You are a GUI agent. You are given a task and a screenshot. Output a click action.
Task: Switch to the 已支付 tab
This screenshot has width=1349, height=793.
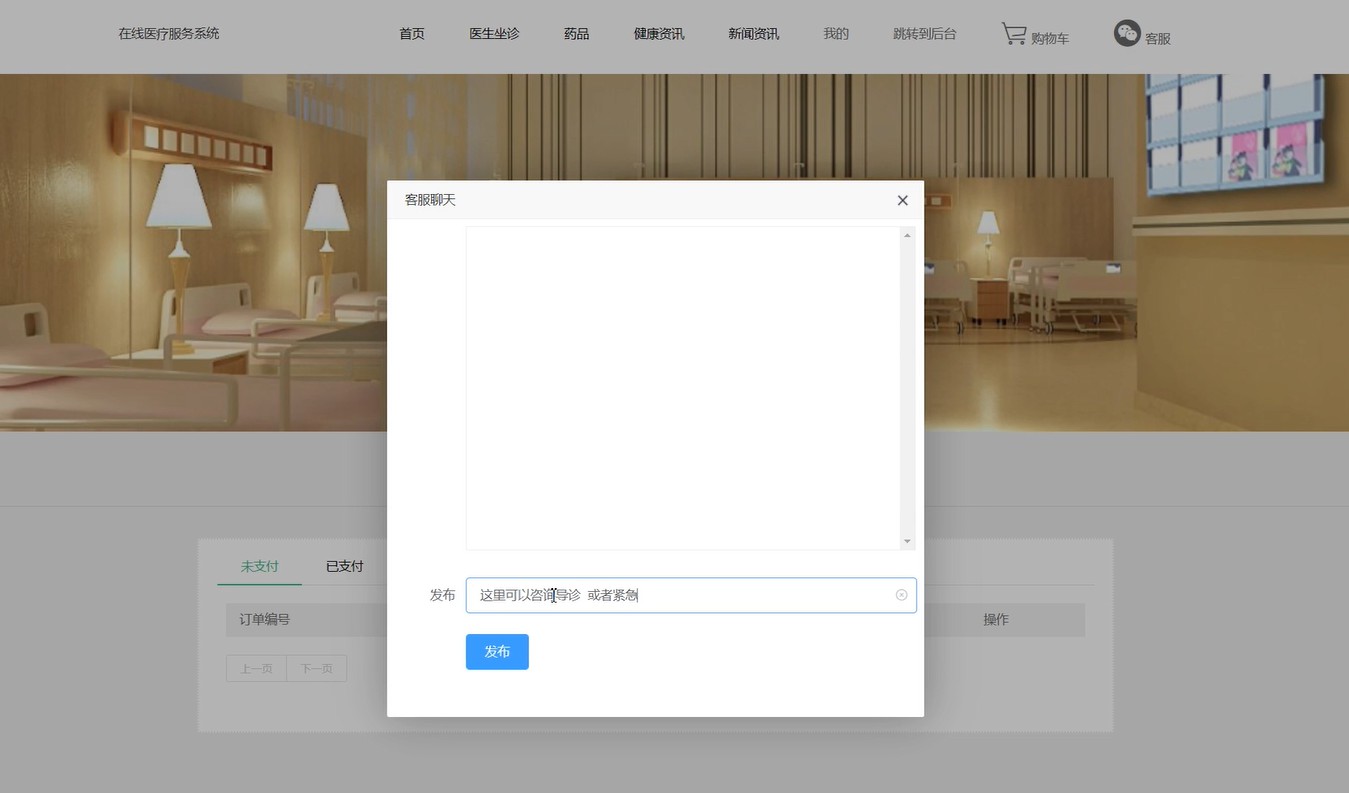344,566
